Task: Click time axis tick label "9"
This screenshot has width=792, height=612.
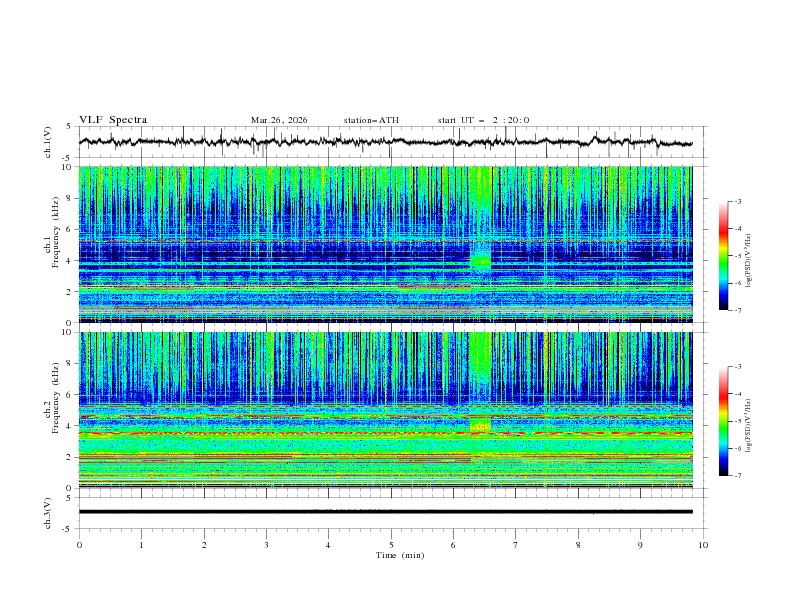Action: click(x=640, y=545)
